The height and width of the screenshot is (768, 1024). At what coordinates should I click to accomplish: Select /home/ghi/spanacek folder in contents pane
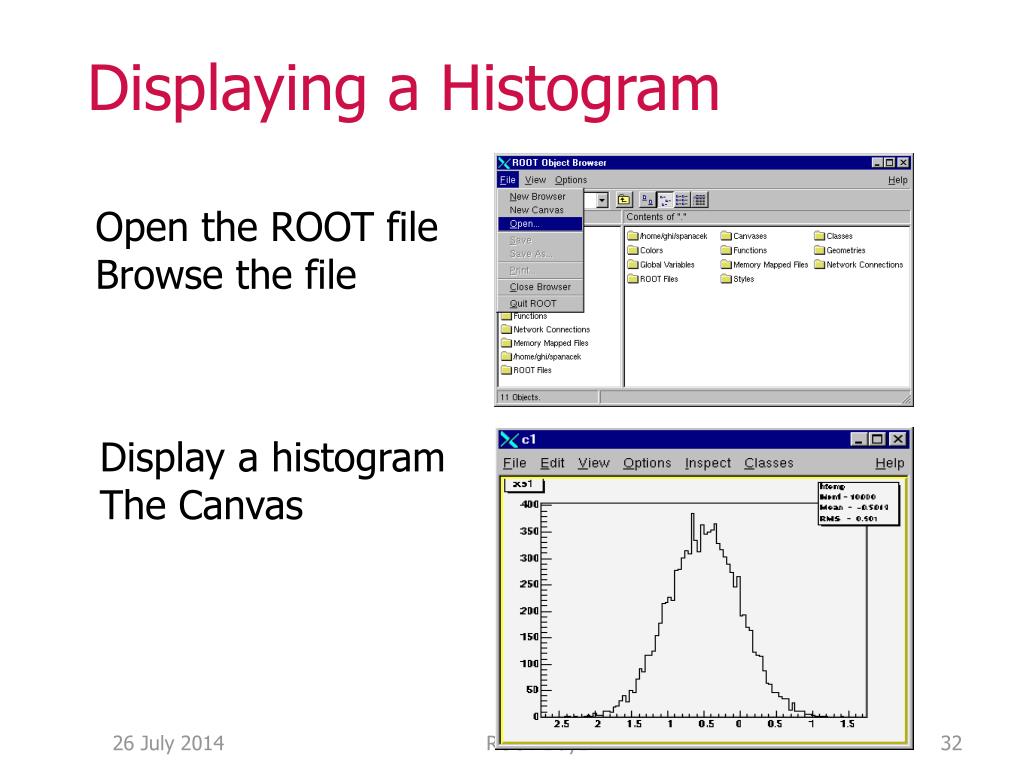tap(667, 236)
